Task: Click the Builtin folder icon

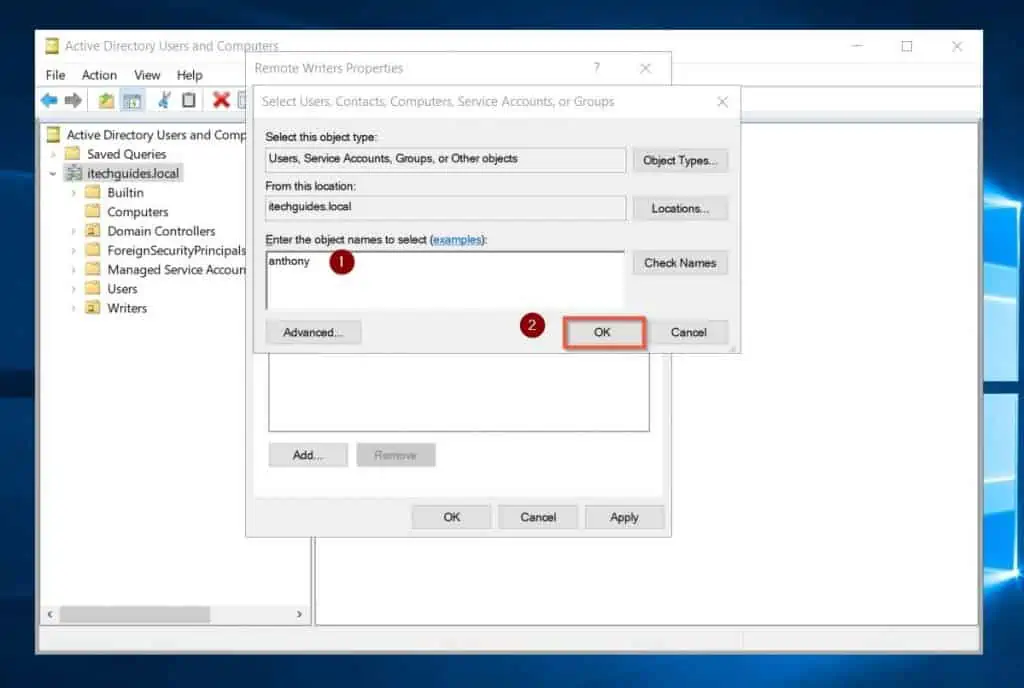Action: pyautogui.click(x=93, y=193)
